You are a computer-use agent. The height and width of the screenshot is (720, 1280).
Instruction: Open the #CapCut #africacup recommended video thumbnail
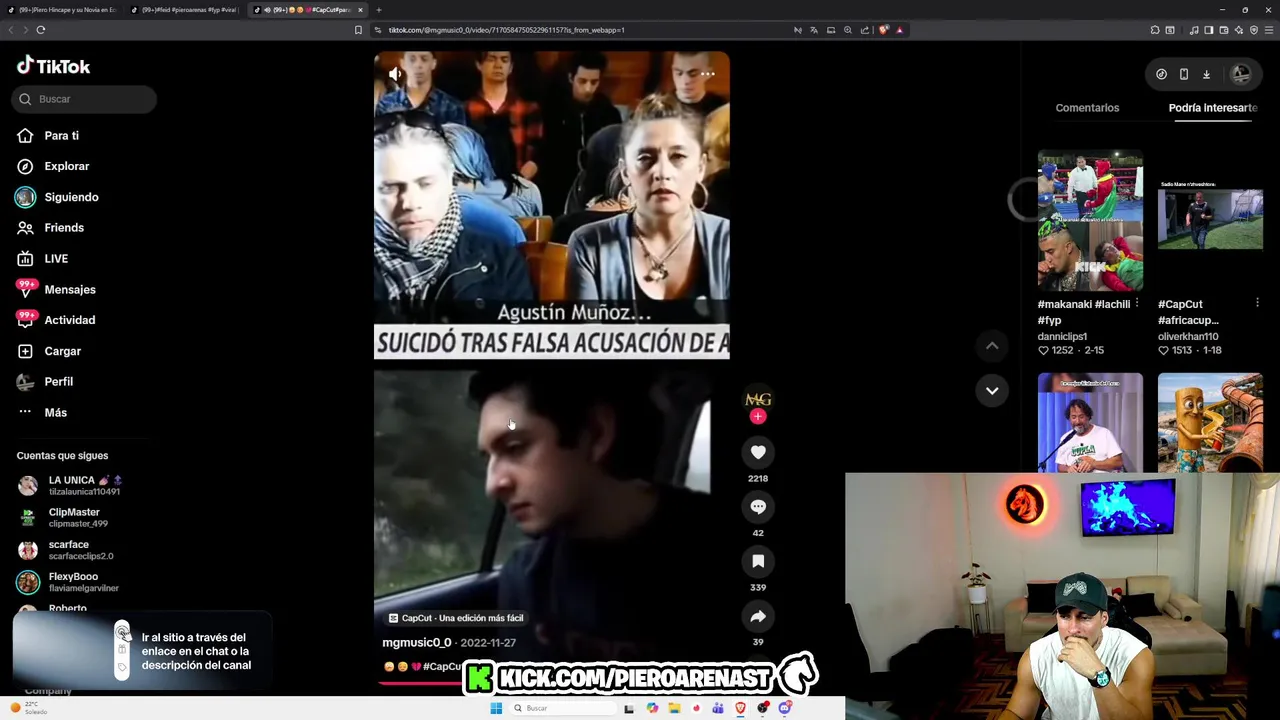pos(1210,220)
